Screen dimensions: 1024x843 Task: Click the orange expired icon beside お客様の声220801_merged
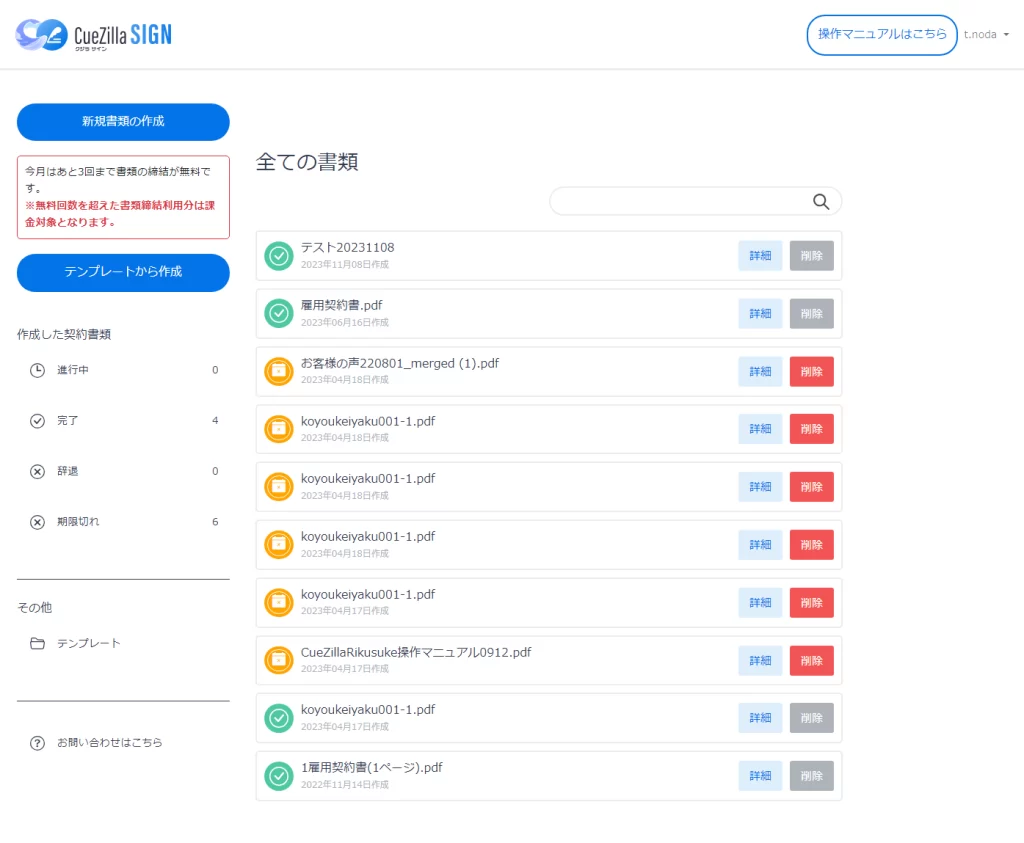click(279, 371)
